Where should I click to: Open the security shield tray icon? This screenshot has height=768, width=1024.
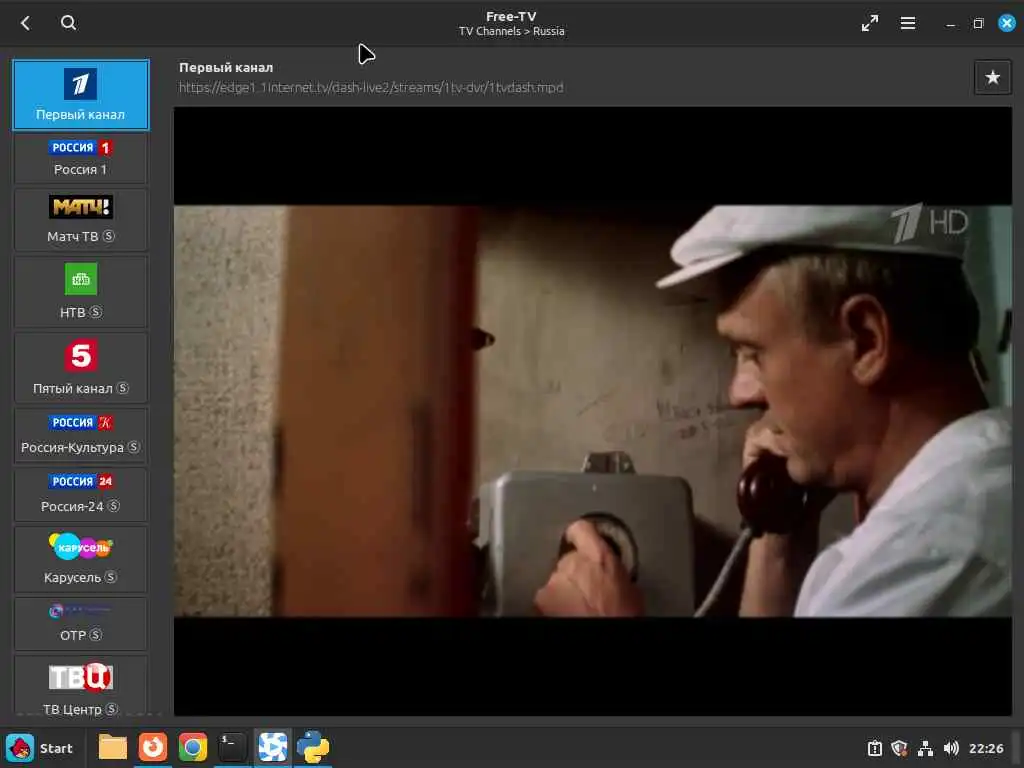(x=899, y=748)
